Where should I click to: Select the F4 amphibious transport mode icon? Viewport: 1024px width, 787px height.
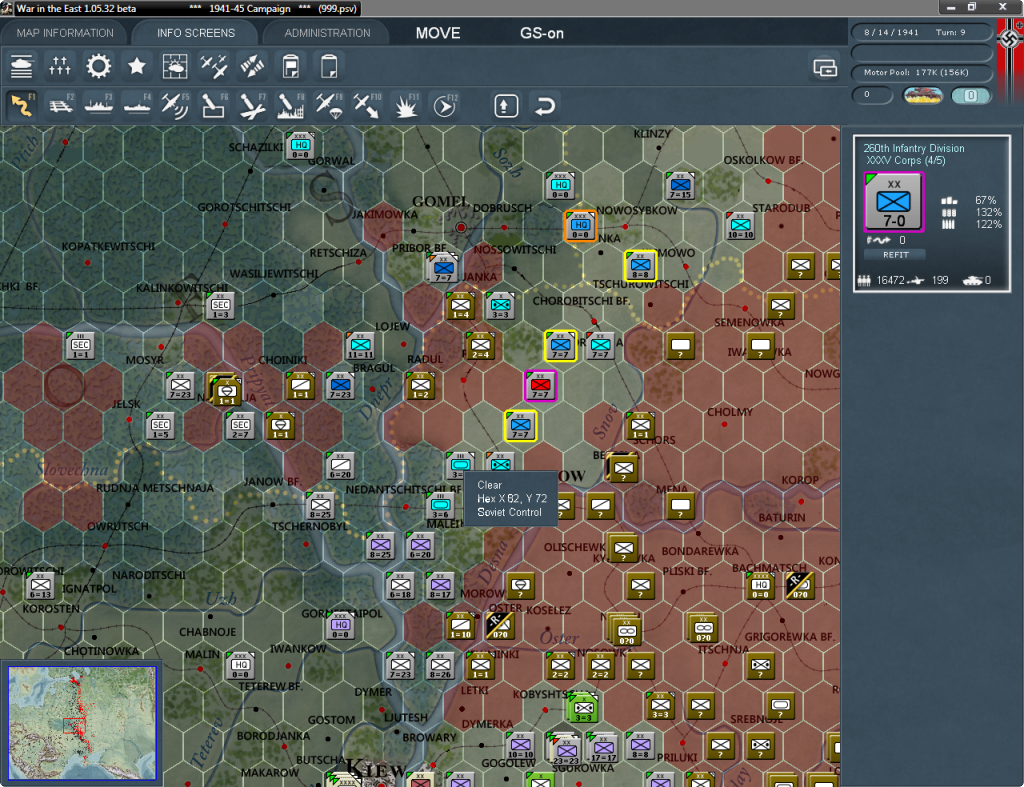point(137,106)
